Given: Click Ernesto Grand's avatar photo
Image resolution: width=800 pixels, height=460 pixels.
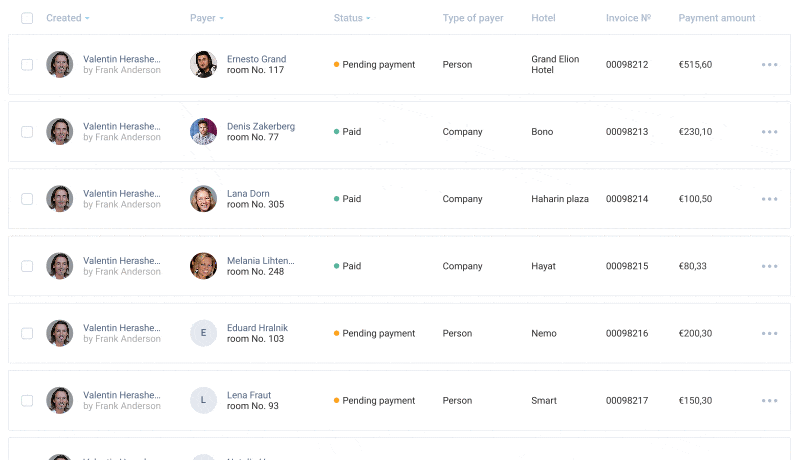Looking at the screenshot, I should coord(204,64).
